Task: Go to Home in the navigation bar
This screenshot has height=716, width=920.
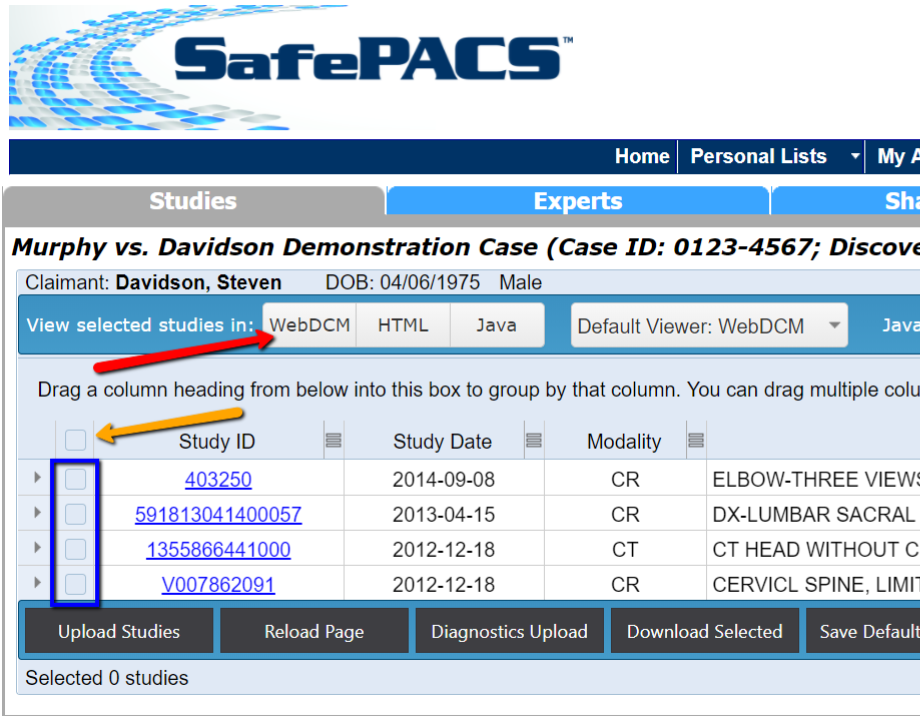Action: click(642, 156)
